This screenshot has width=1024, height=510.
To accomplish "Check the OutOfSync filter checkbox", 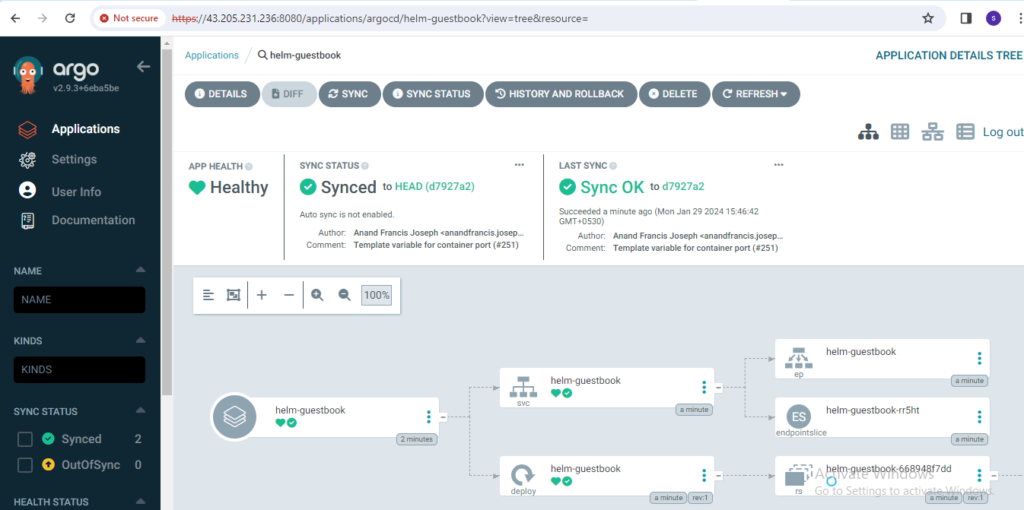I will pos(25,465).
